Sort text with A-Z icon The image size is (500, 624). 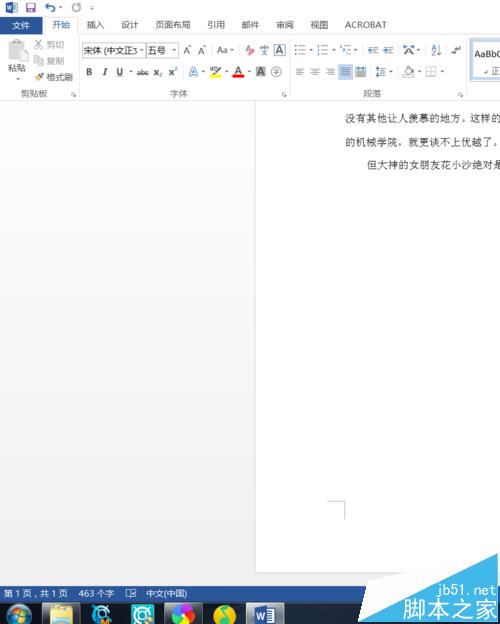[x=436, y=50]
